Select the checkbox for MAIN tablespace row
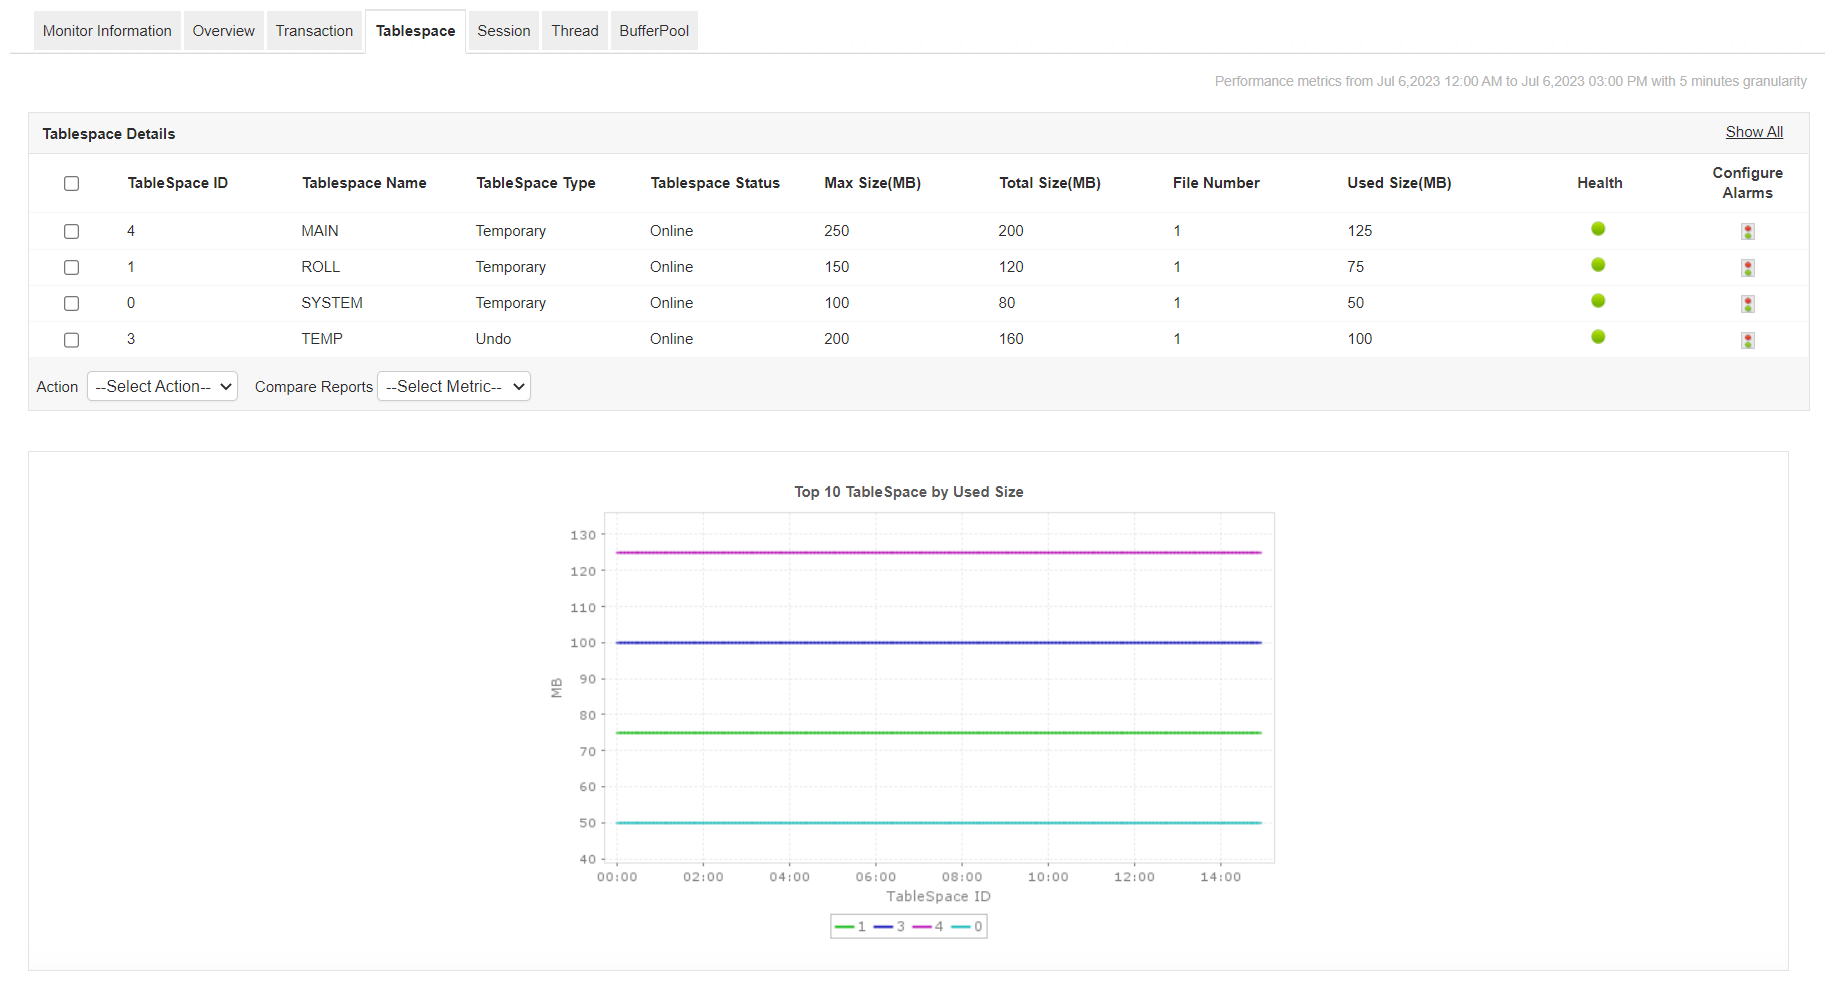Image resolution: width=1837 pixels, height=981 pixels. click(x=71, y=231)
